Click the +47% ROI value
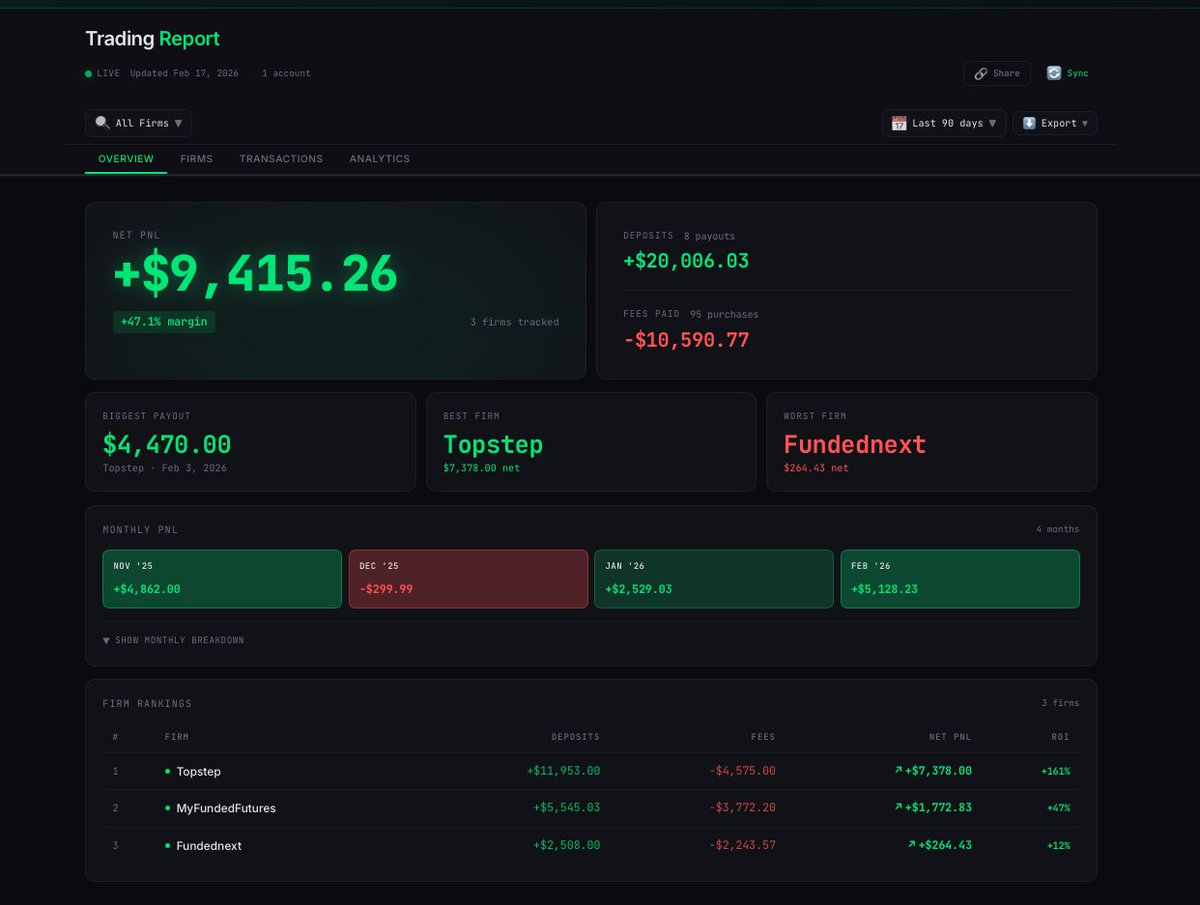 click(1058, 808)
